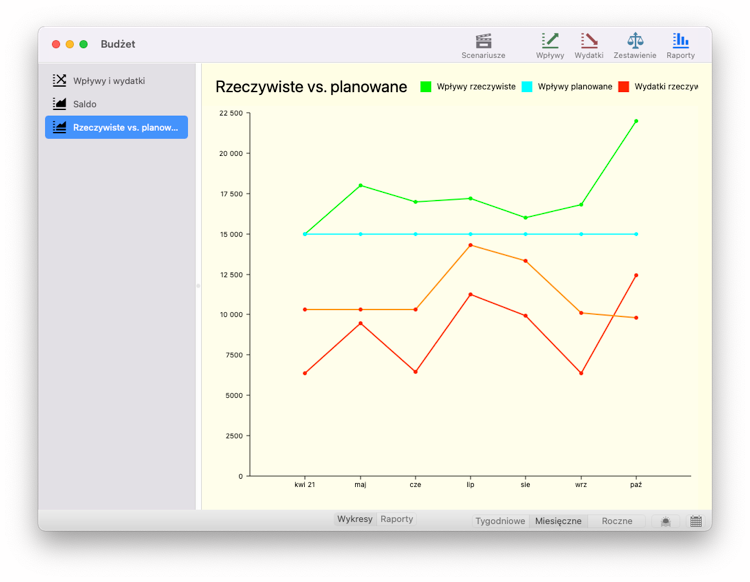Screen dimensions: 750x582
Task: Choose the Tygodniowe period segment
Action: [x=500, y=521]
